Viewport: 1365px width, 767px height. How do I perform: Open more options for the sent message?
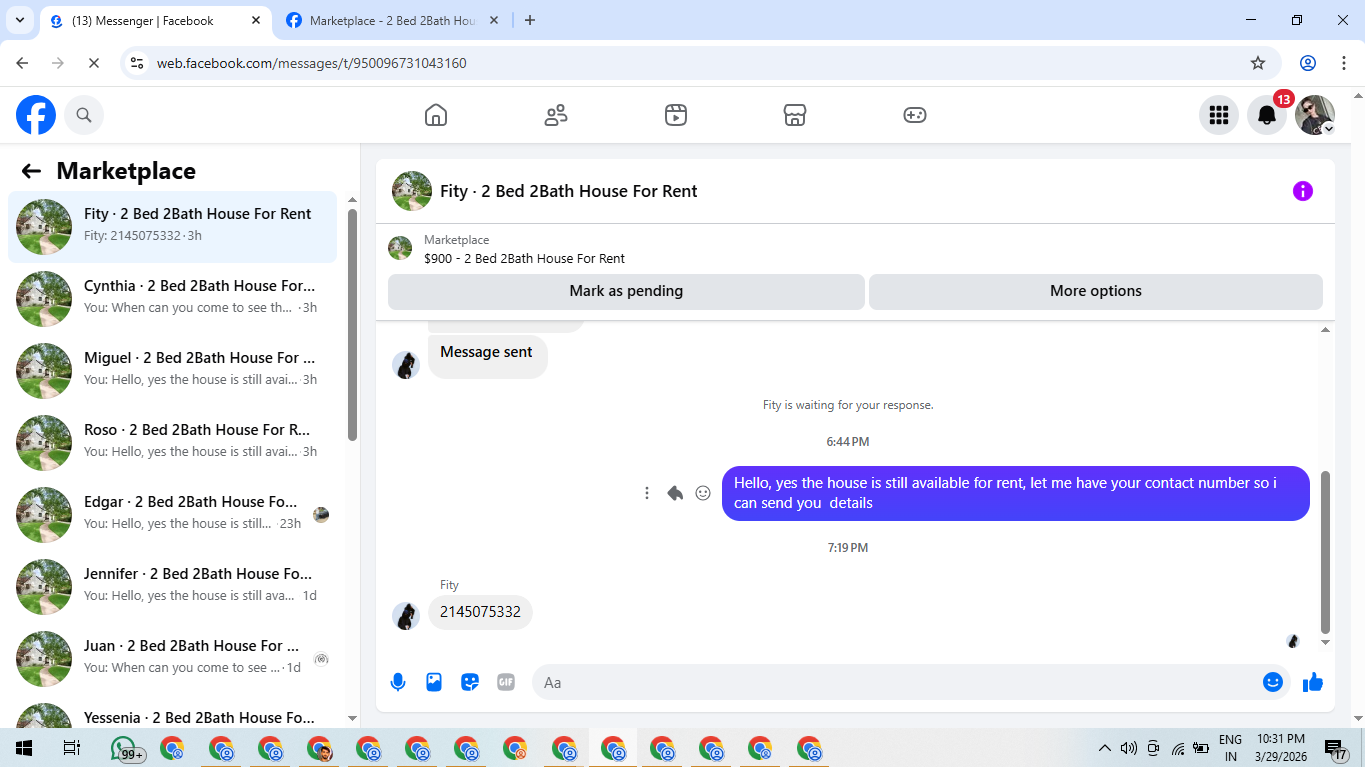pyautogui.click(x=647, y=493)
